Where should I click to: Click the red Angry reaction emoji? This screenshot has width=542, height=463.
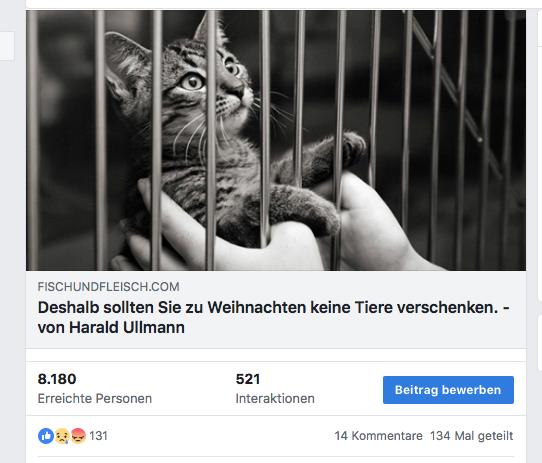(78, 436)
